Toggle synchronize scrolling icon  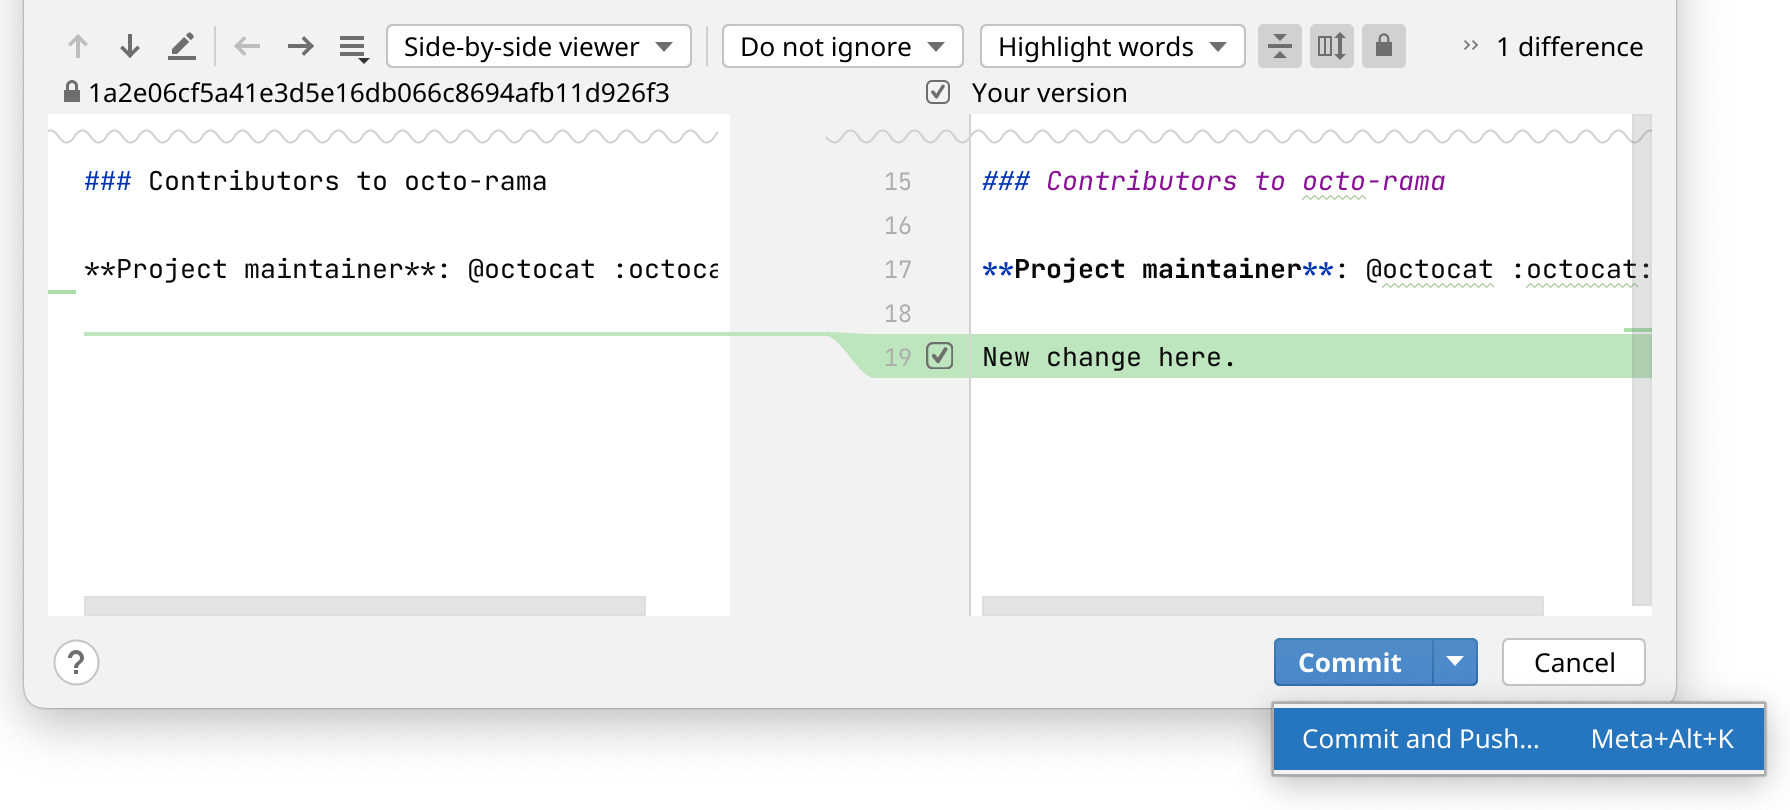[x=1331, y=46]
